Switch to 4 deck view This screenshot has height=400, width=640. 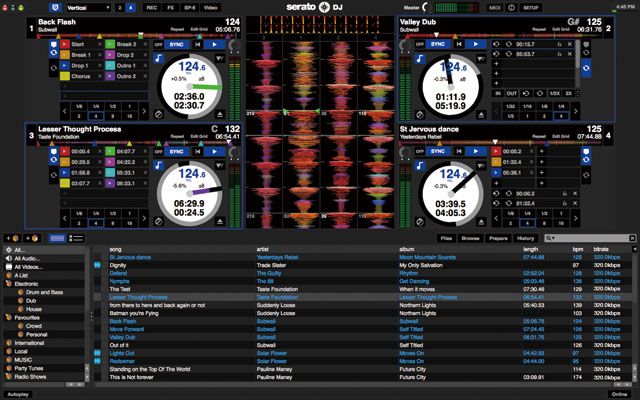(131, 7)
